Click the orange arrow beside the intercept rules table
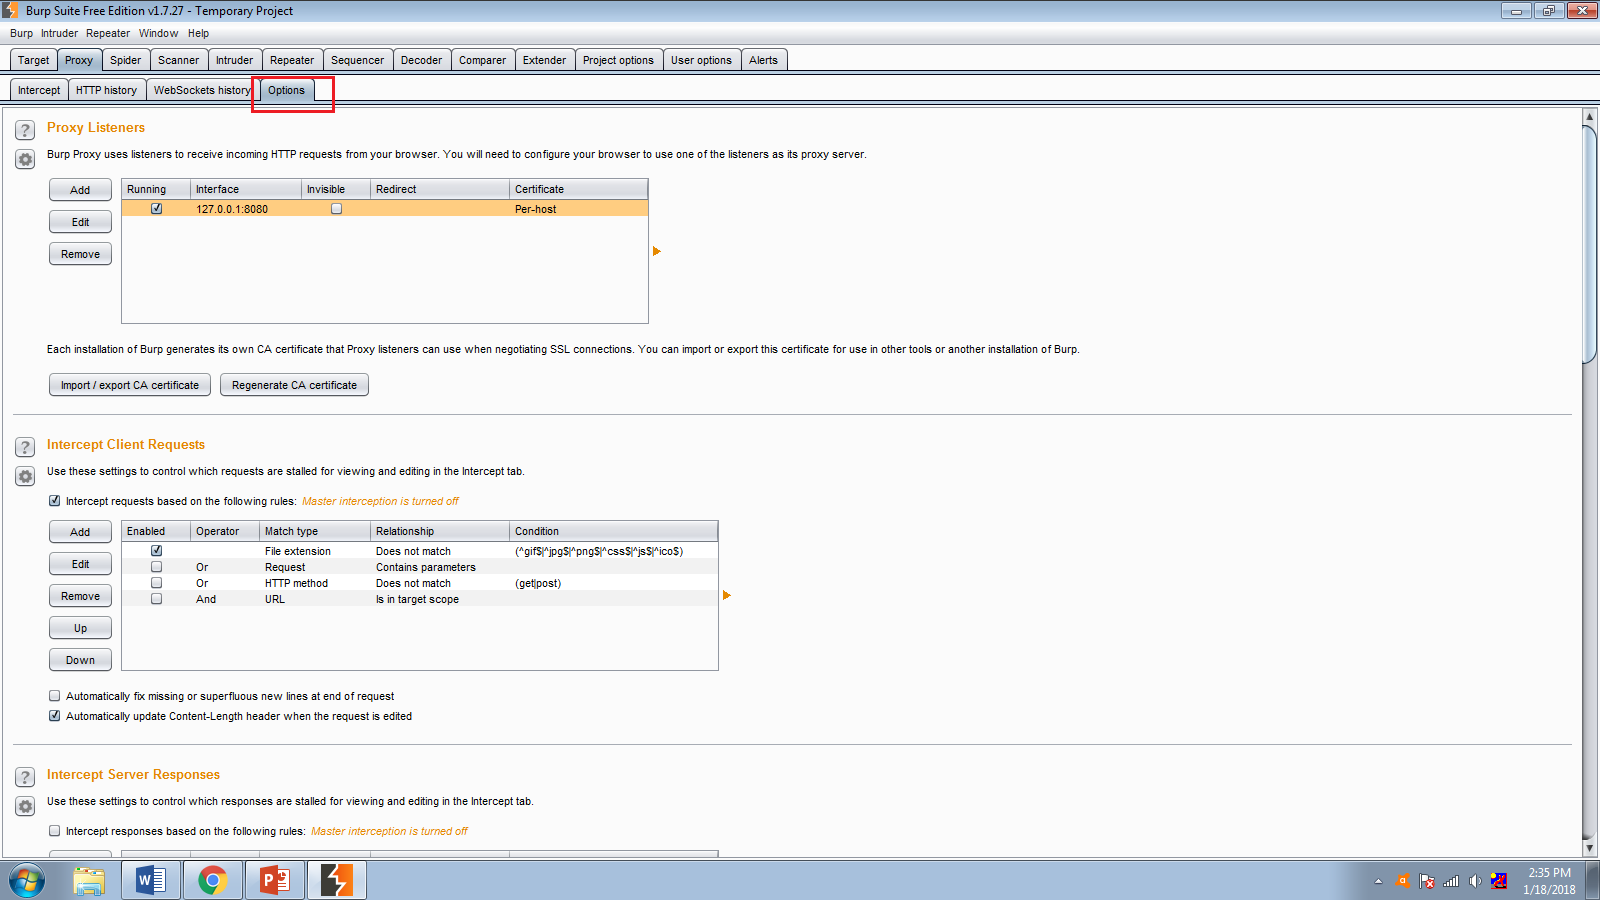Screen dimensions: 1600x900 pos(727,595)
